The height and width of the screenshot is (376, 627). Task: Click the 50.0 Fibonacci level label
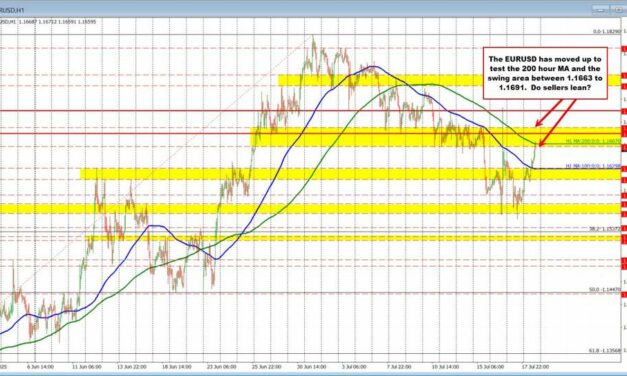(x=605, y=289)
